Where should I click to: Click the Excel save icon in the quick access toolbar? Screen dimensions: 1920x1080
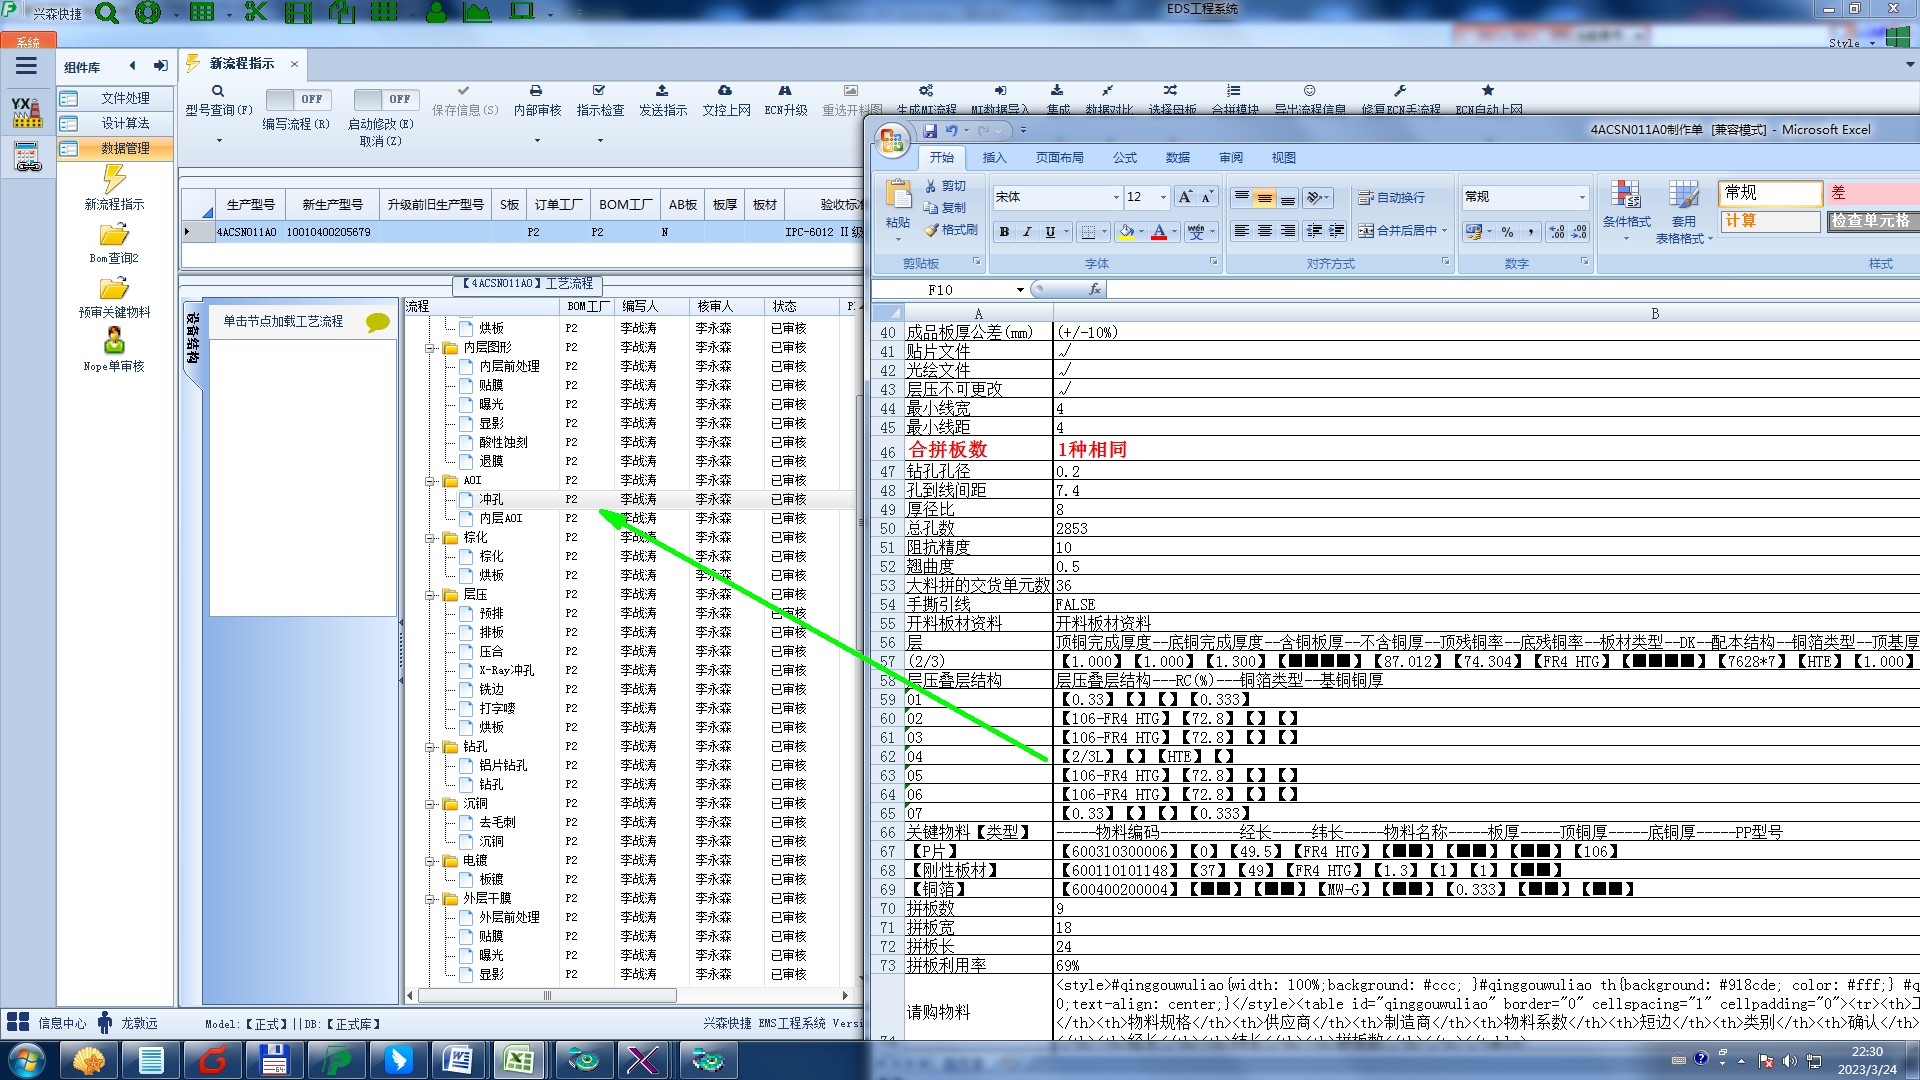930,131
